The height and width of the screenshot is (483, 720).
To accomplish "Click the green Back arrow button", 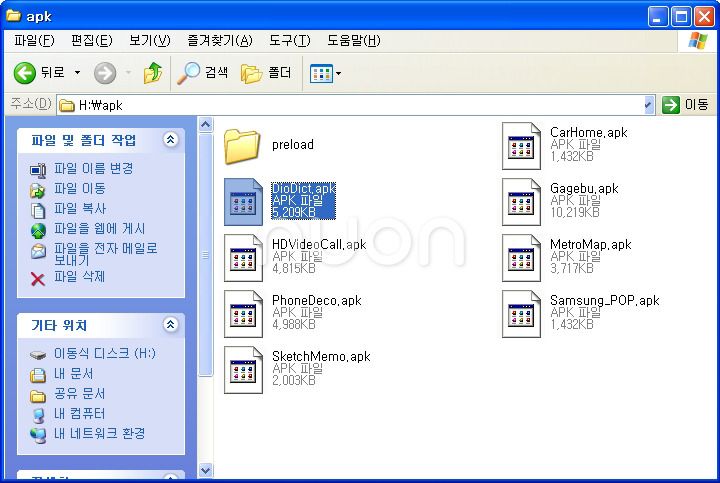I will tap(25, 73).
